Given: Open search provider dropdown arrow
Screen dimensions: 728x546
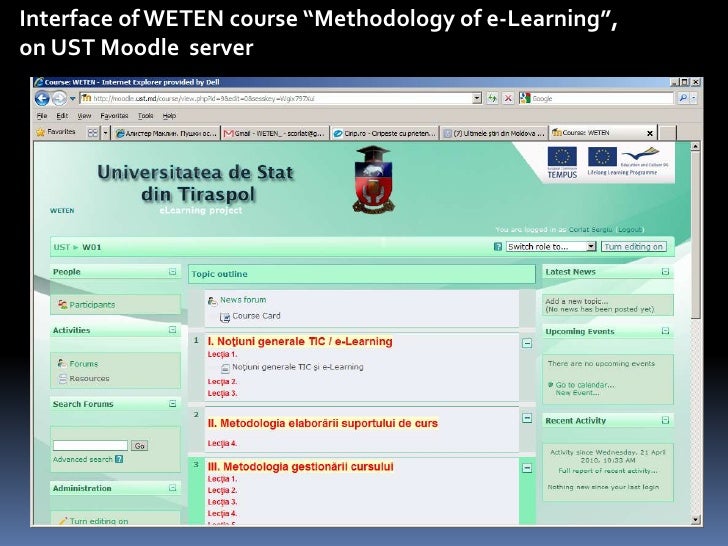Looking at the screenshot, I should (694, 98).
